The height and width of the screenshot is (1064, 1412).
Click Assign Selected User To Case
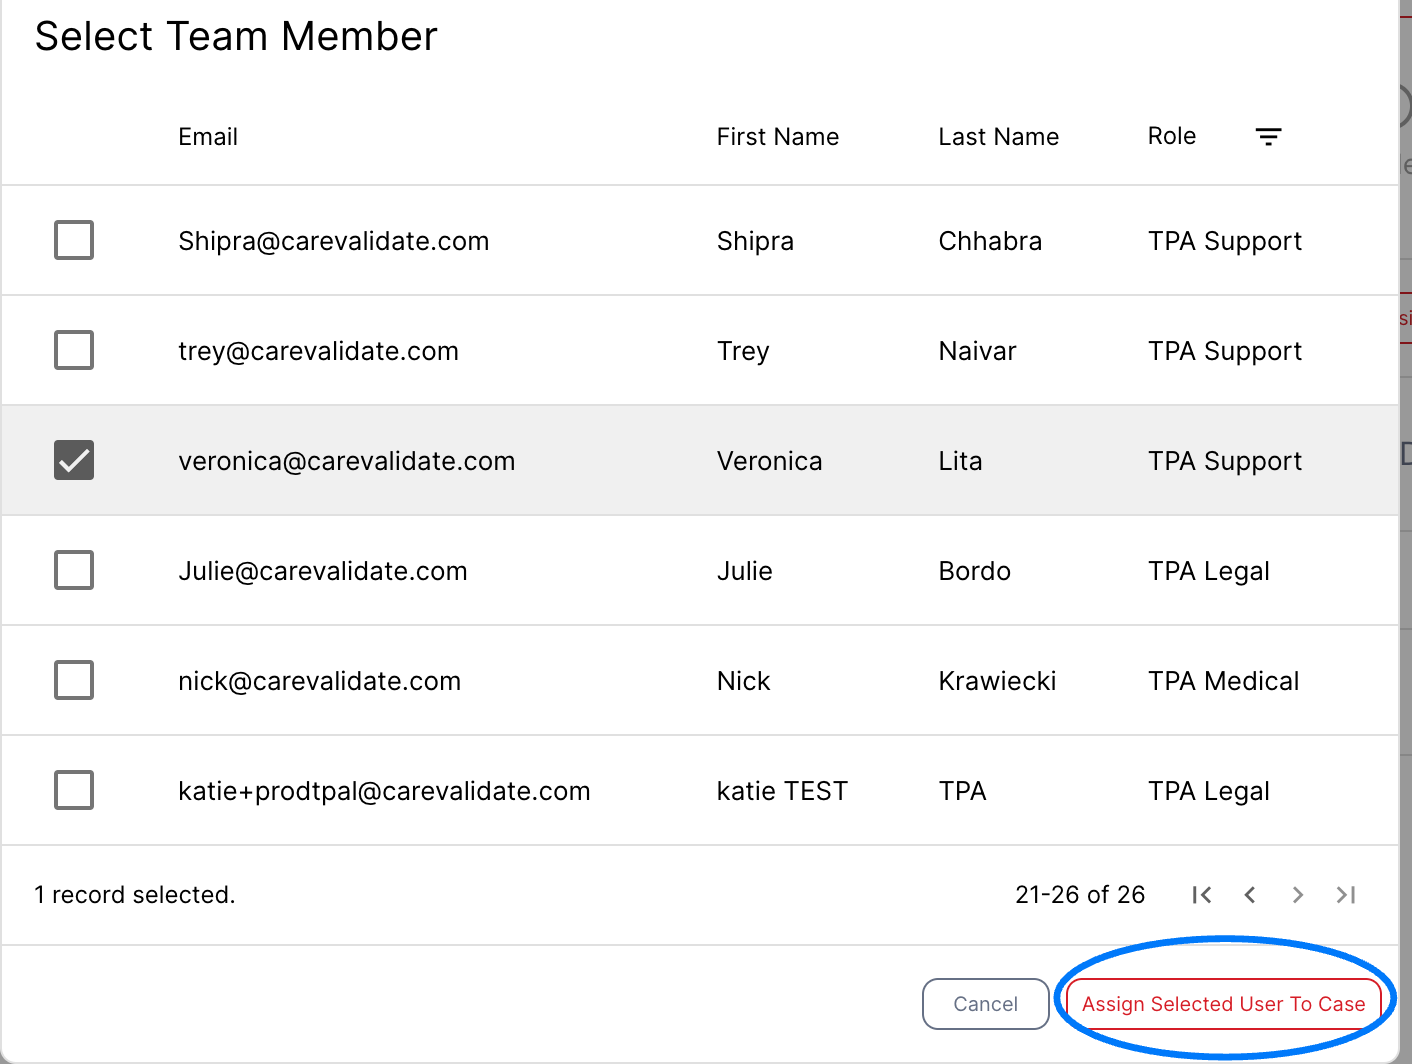pos(1224,1004)
